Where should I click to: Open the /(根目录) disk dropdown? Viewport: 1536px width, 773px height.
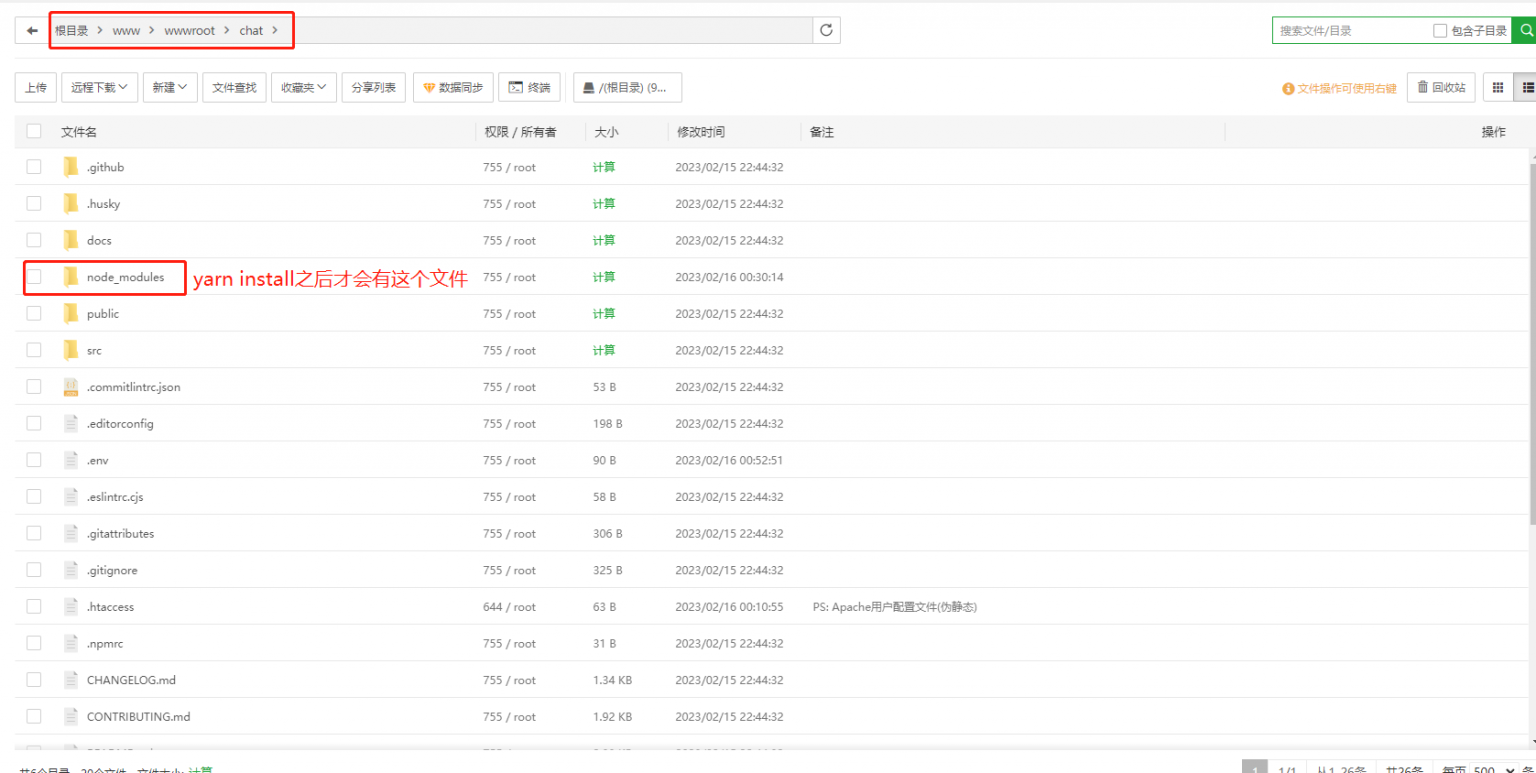pos(627,87)
